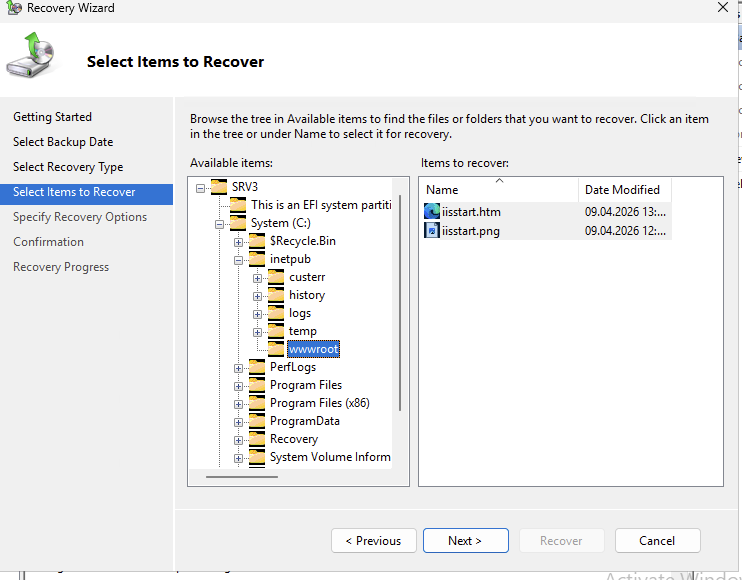742x580 pixels.
Task: Go to the Getting Started step
Action: pos(53,117)
